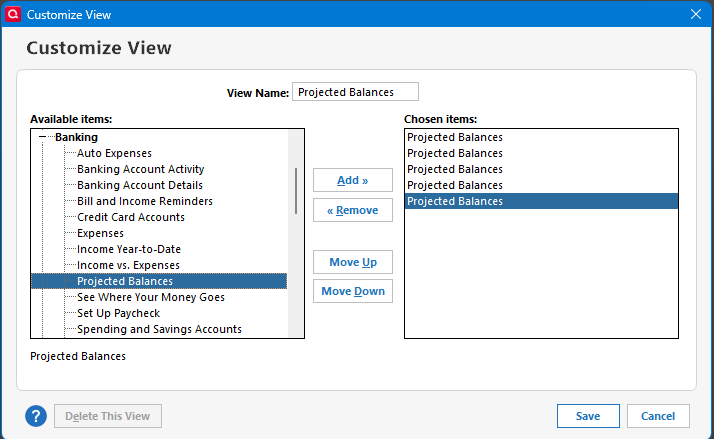This screenshot has height=439, width=714.
Task: Close the Customize View dialog
Action: (x=696, y=15)
